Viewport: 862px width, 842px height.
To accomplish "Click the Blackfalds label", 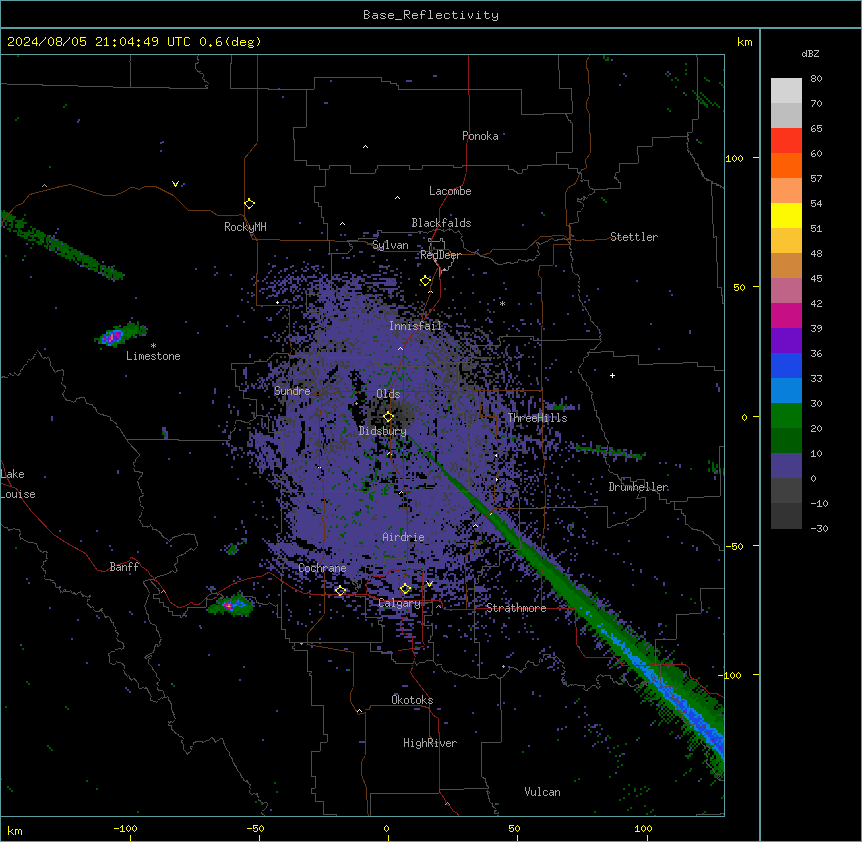I will (441, 223).
